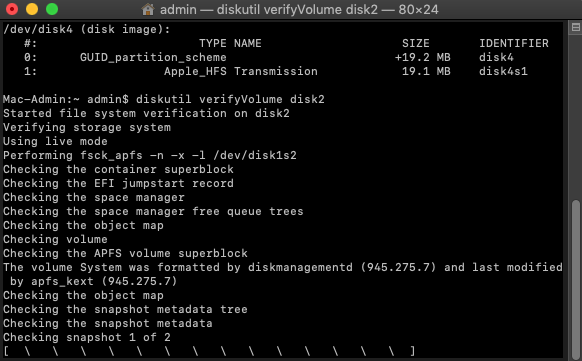582x361 pixels.
Task: Click 'Apple_HFS Transmission' partition entry
Action: [241, 71]
